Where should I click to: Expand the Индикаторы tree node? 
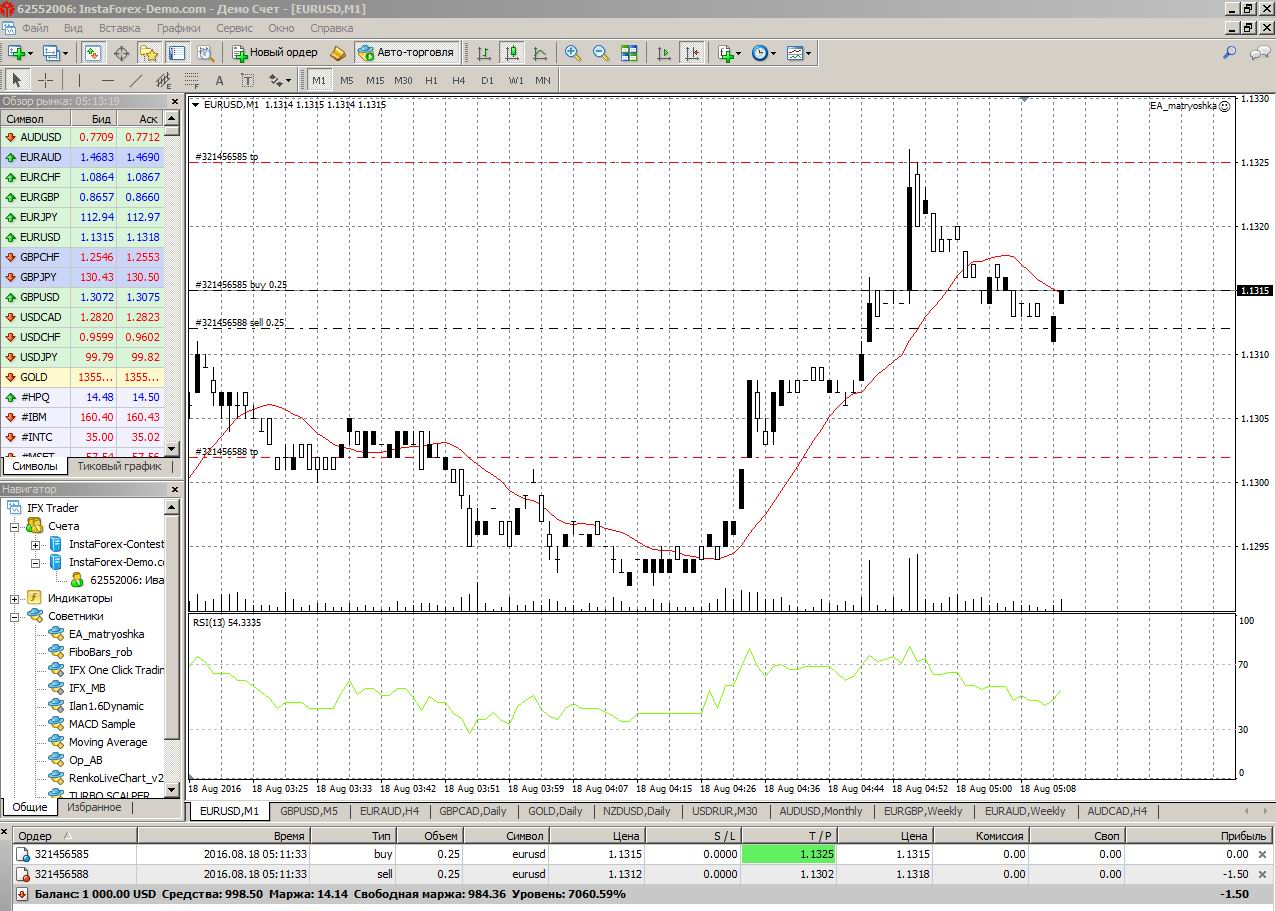pyautogui.click(x=16, y=598)
